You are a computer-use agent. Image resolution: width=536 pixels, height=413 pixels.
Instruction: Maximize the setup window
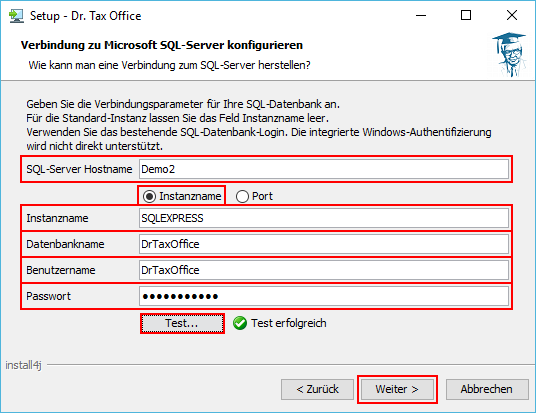[x=466, y=15]
